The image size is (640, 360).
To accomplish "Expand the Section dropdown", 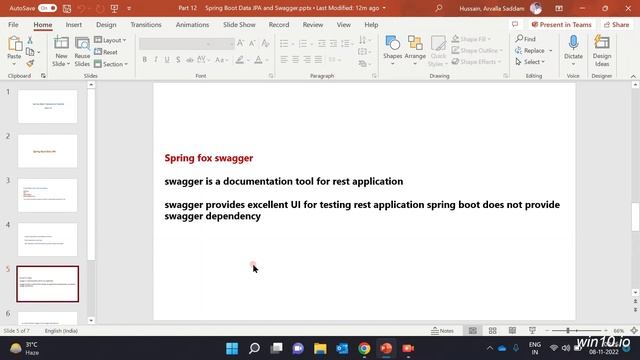I will coord(111,64).
